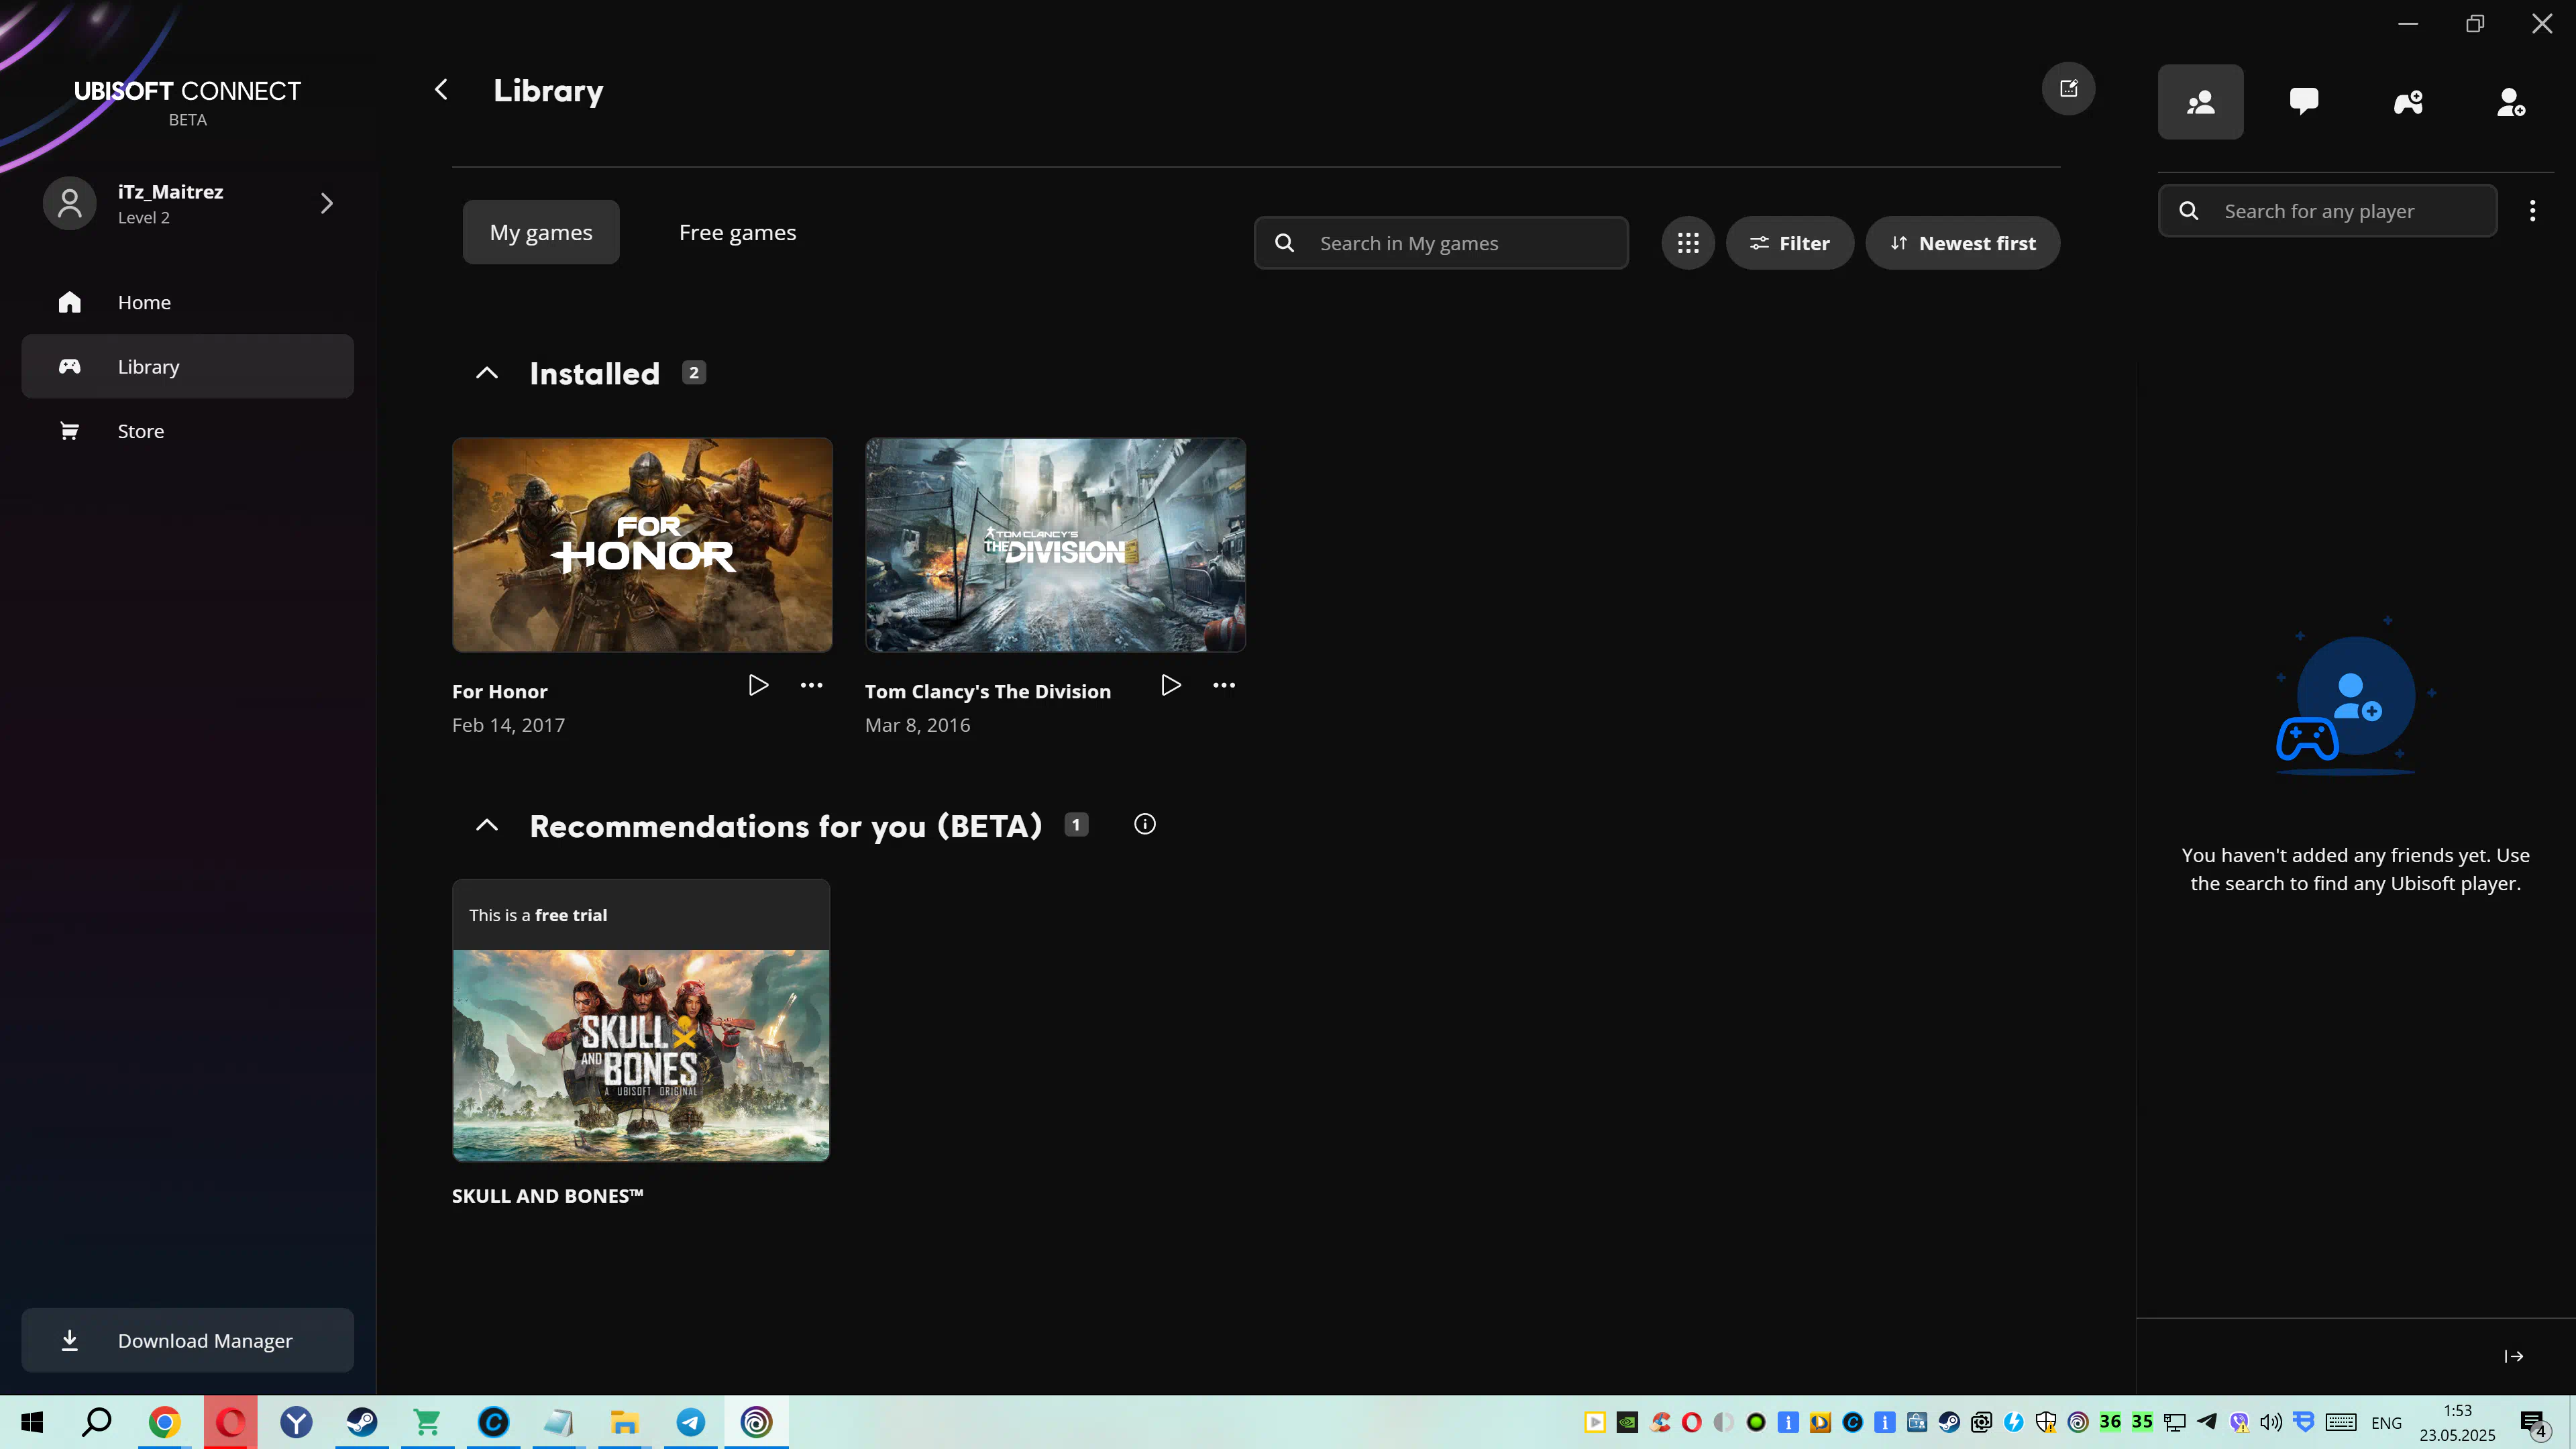The height and width of the screenshot is (1449, 2576).
Task: Expand the iTz_Maitrez profile chevron
Action: coord(326,203)
